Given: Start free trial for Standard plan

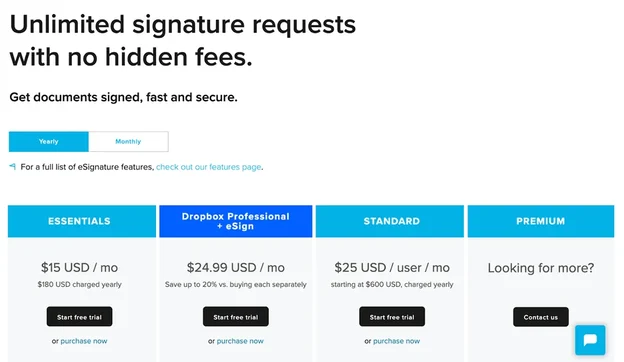Looking at the screenshot, I should coord(392,317).
